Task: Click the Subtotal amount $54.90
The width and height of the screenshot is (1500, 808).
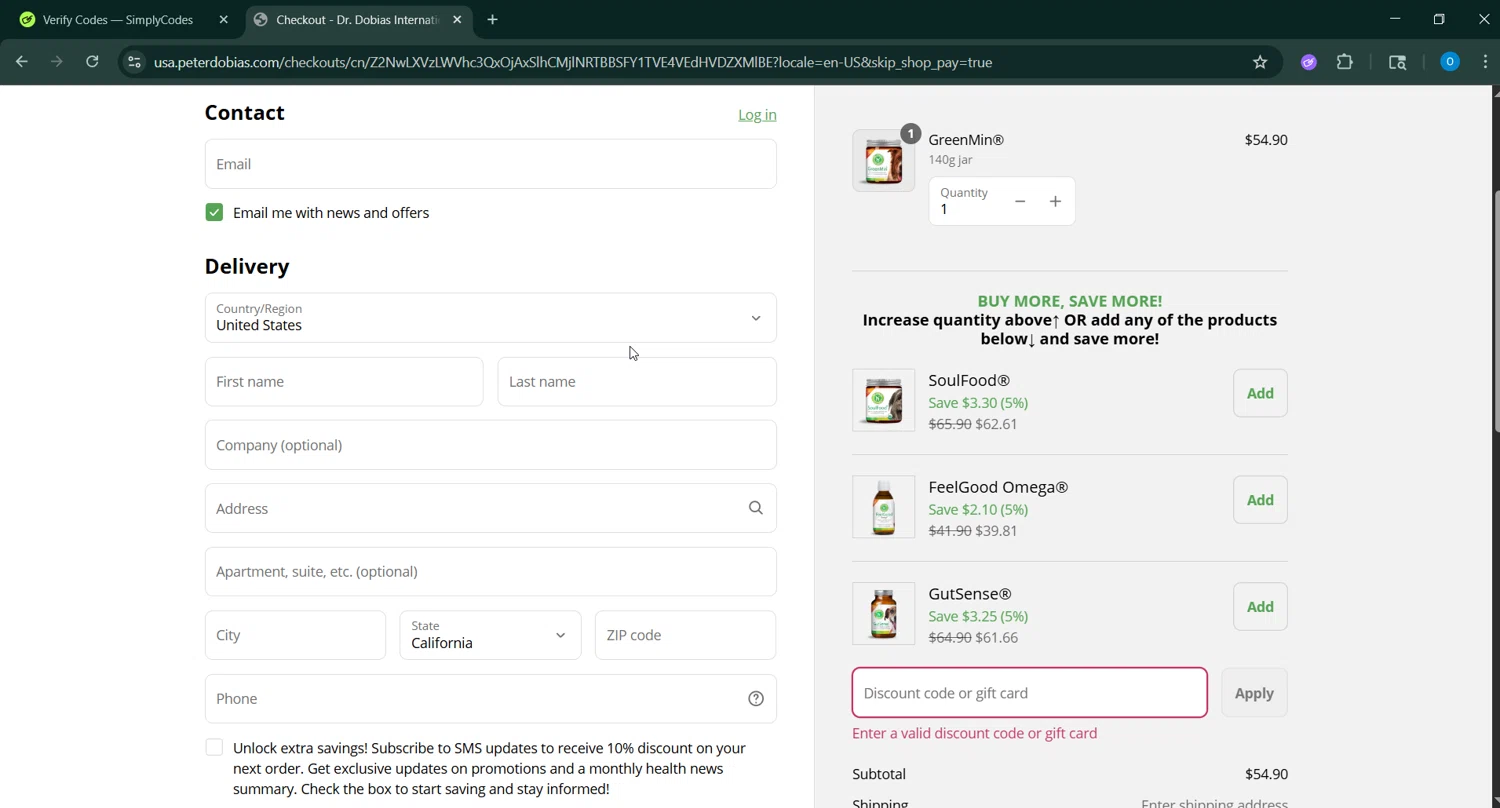Action: point(1266,774)
